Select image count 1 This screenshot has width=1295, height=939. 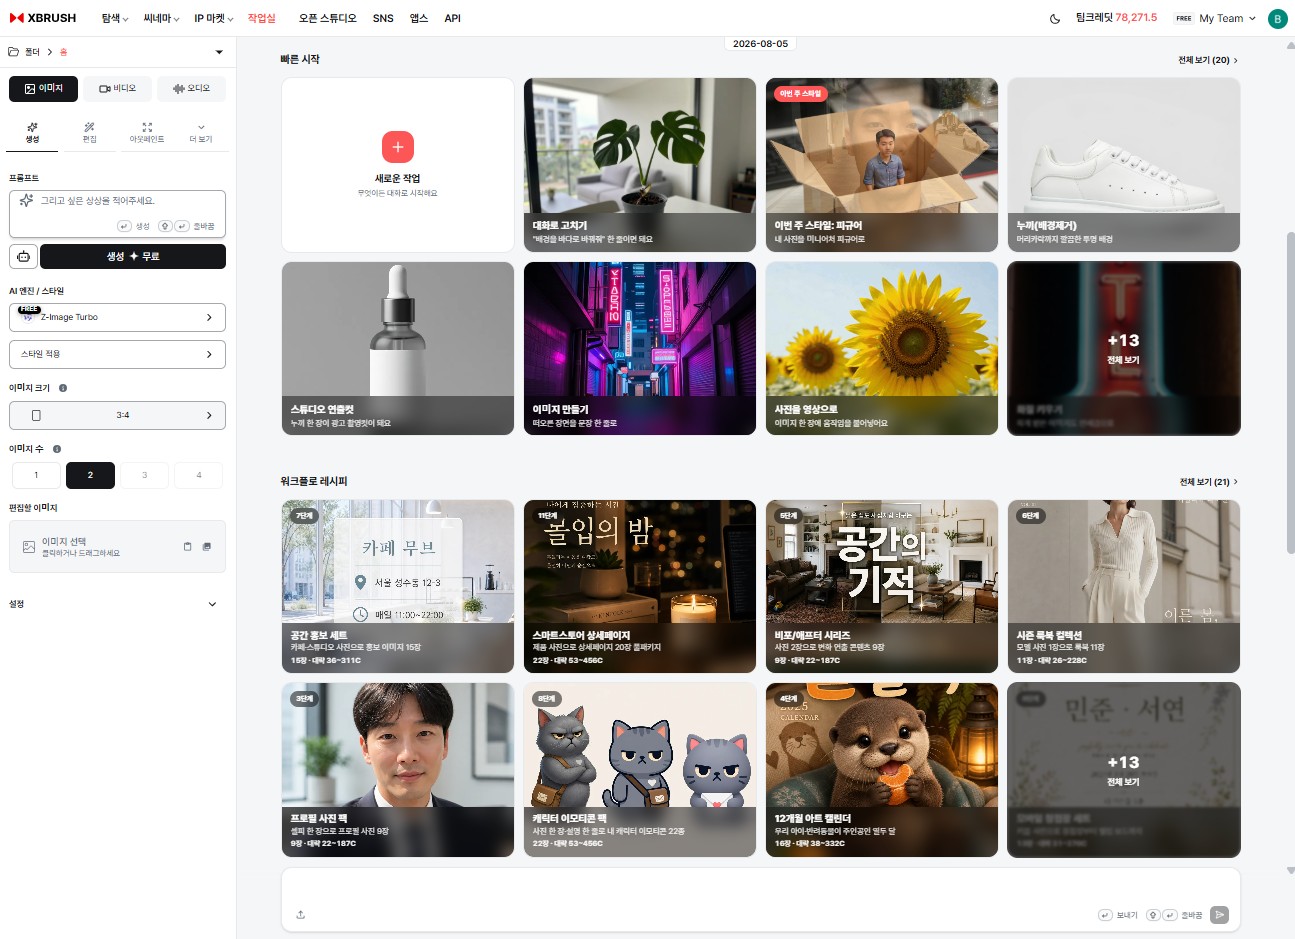(x=36, y=475)
